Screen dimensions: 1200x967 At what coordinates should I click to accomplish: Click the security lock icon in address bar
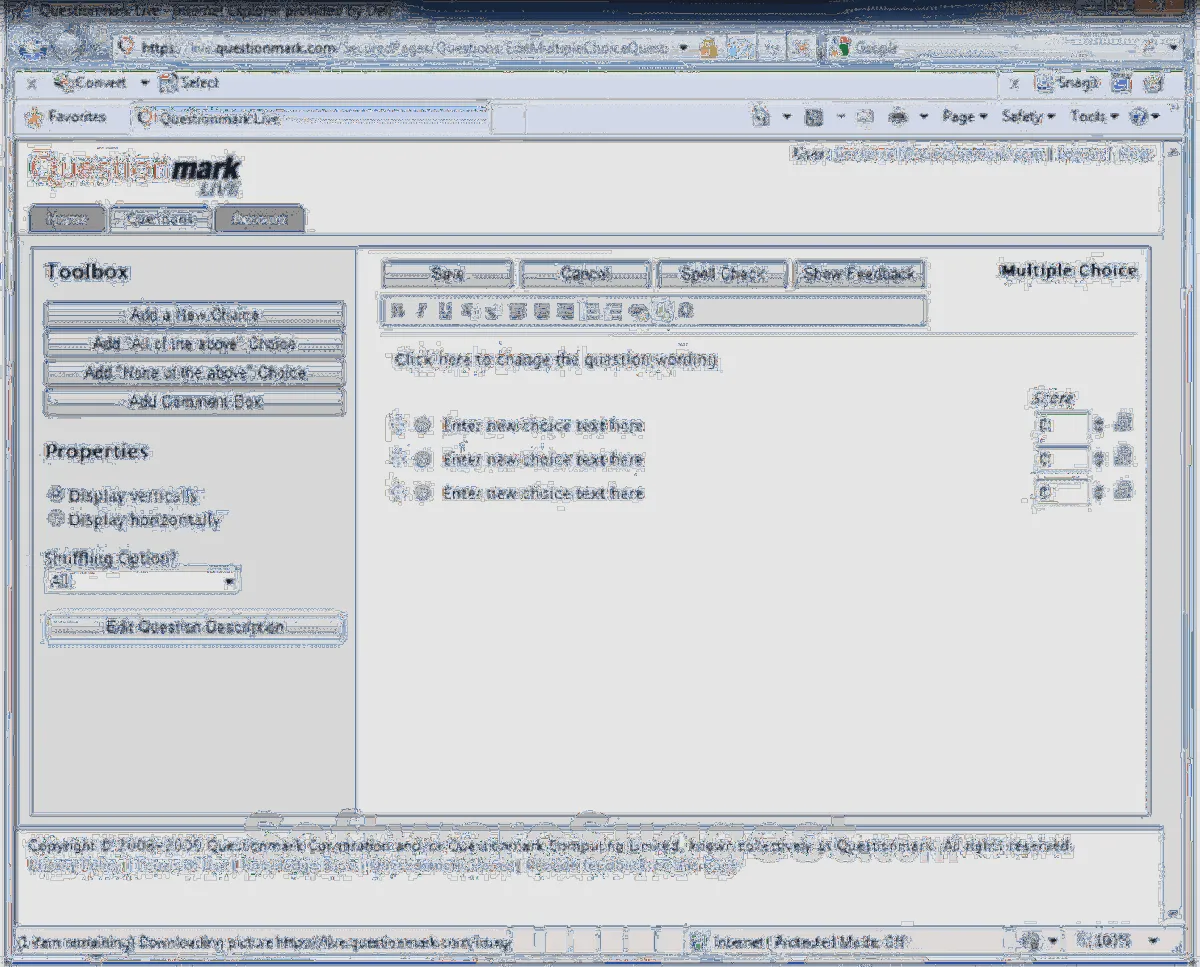click(708, 48)
